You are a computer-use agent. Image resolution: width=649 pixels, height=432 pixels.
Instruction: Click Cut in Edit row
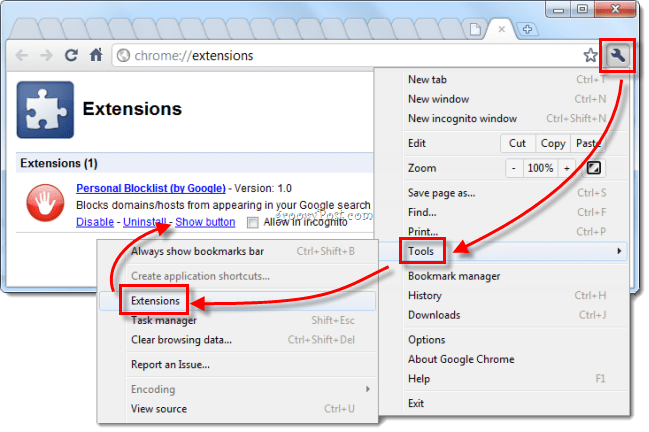pyautogui.click(x=517, y=143)
